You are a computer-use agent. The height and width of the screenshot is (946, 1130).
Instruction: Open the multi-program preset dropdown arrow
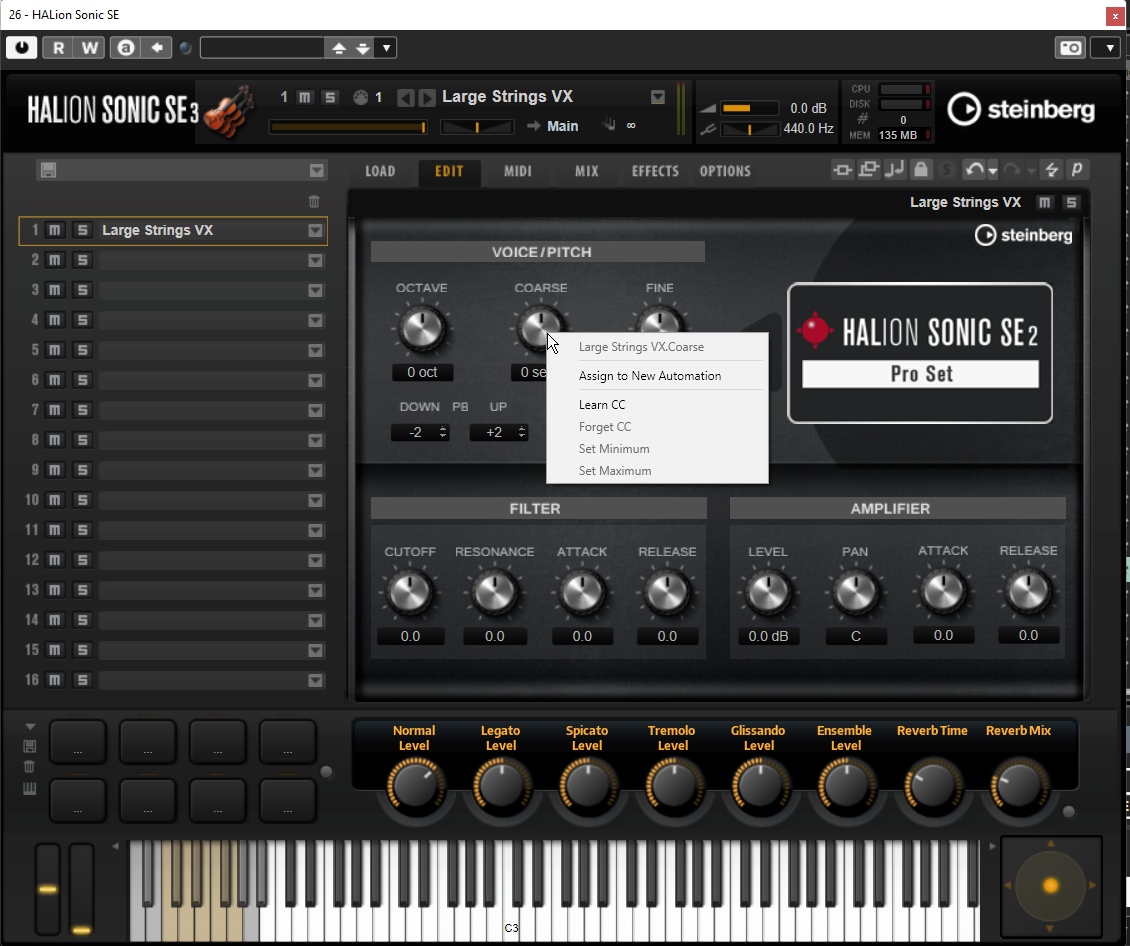pos(316,170)
